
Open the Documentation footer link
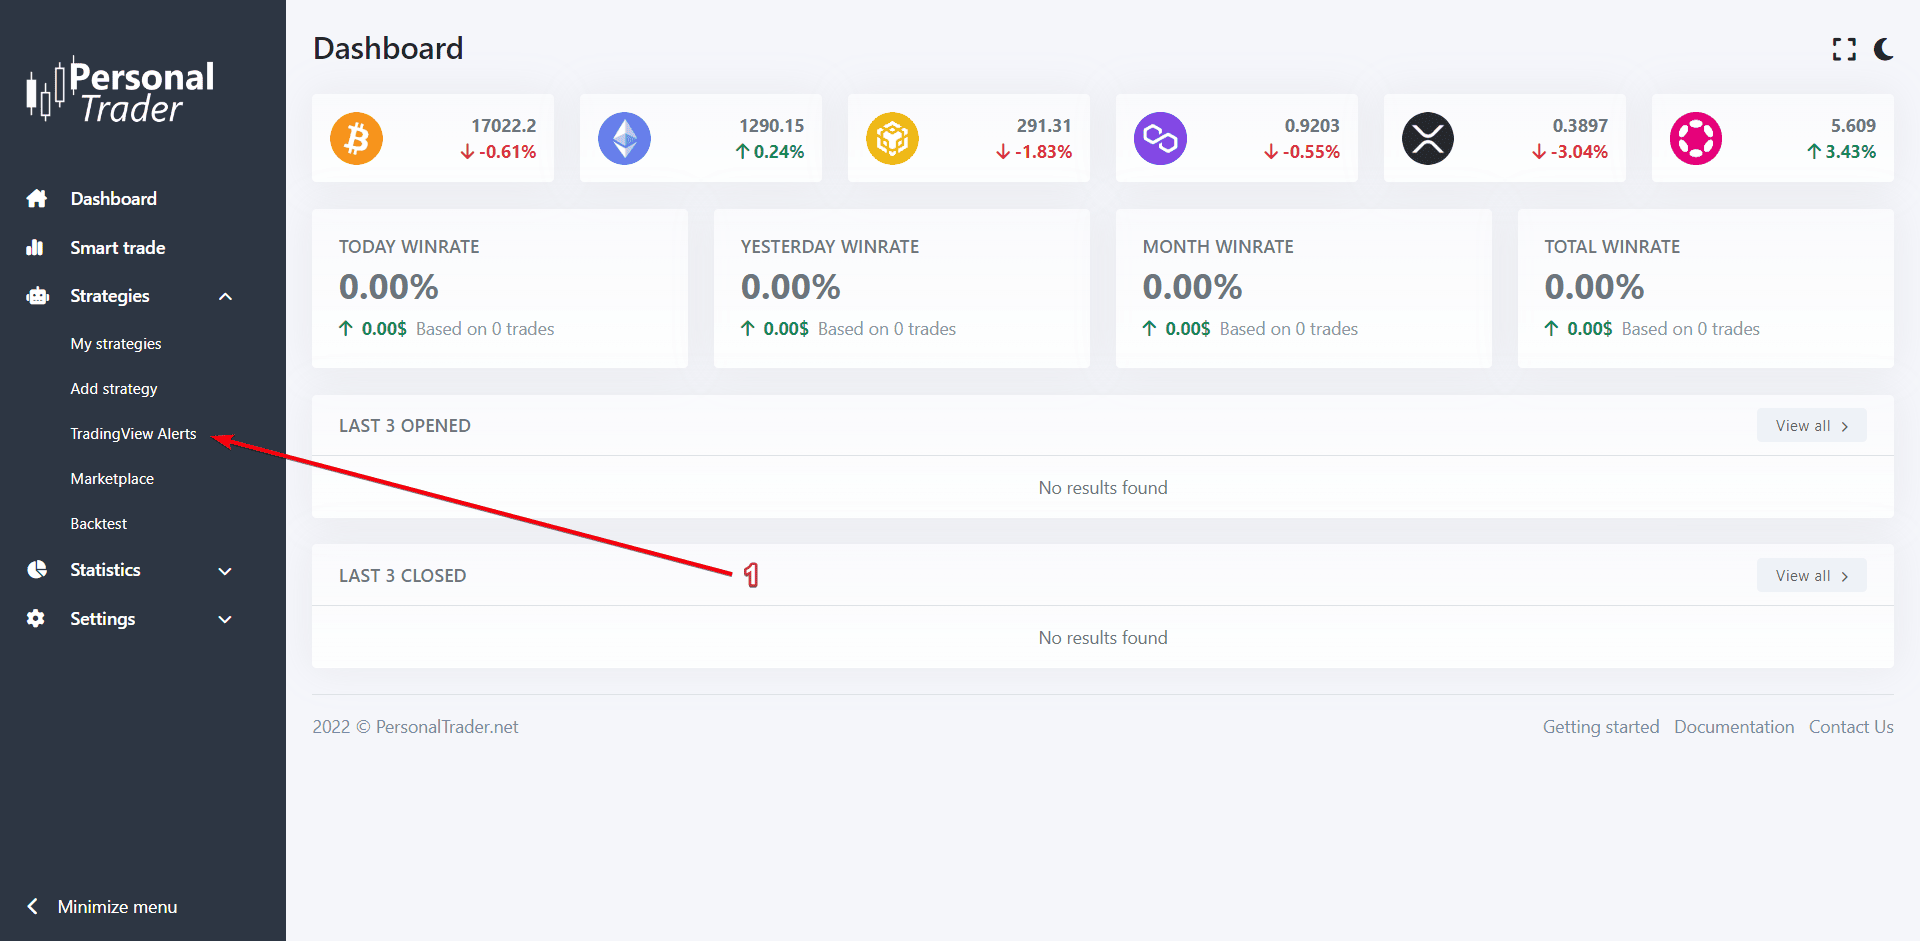[1734, 727]
